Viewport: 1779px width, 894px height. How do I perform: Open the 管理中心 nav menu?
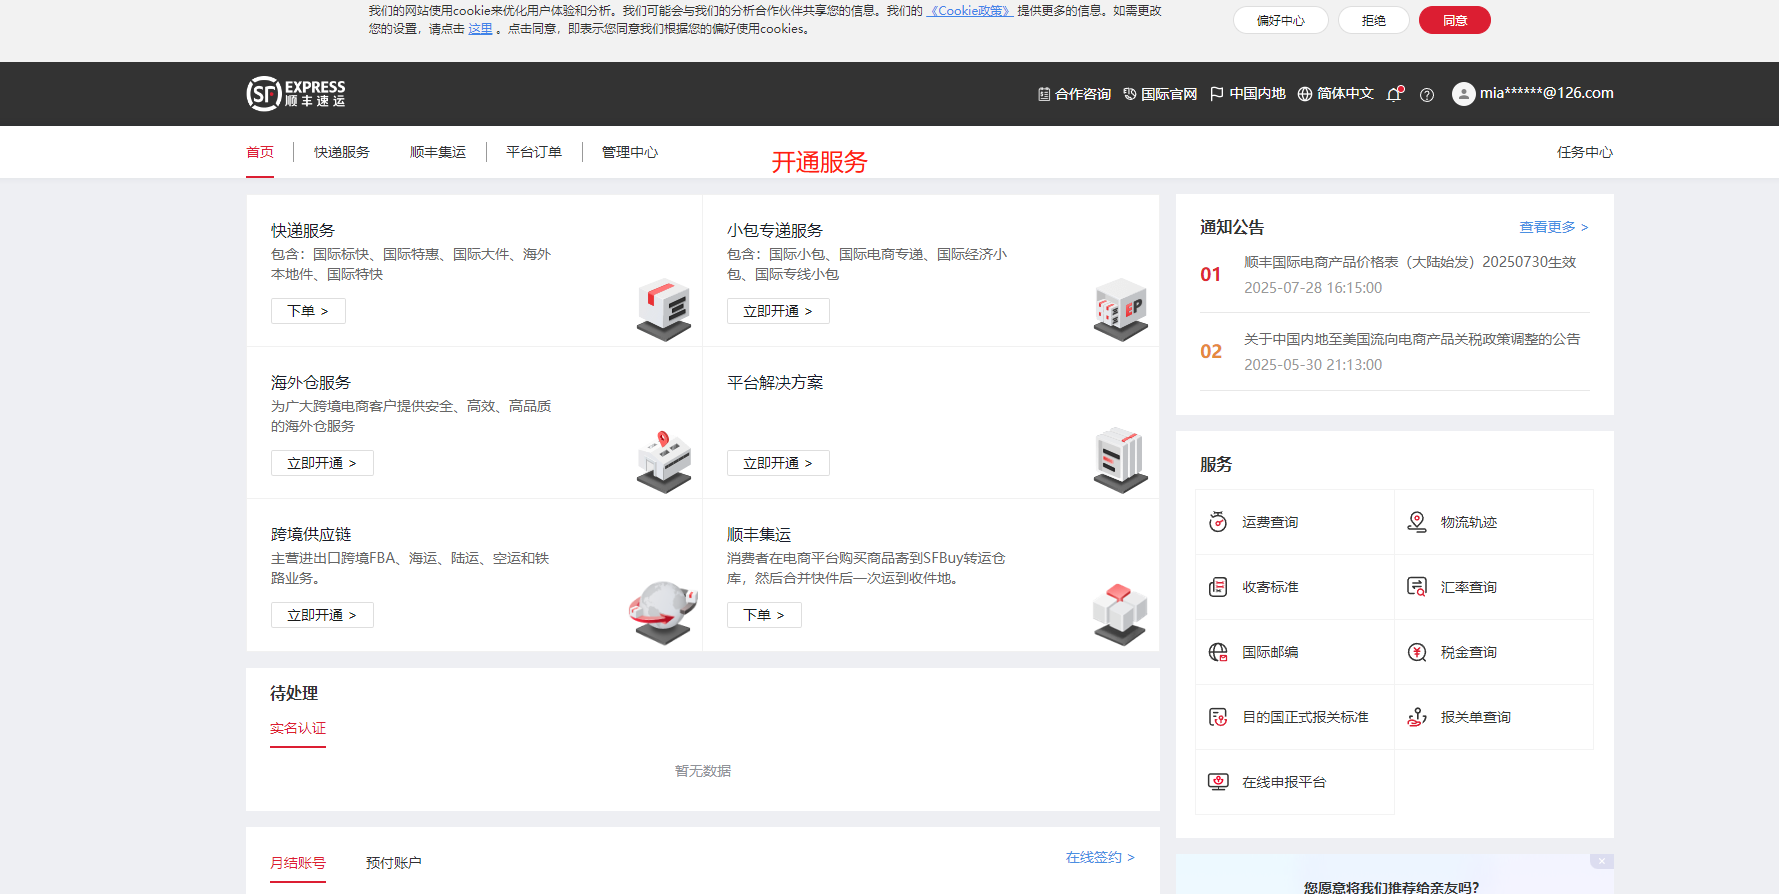tap(630, 152)
